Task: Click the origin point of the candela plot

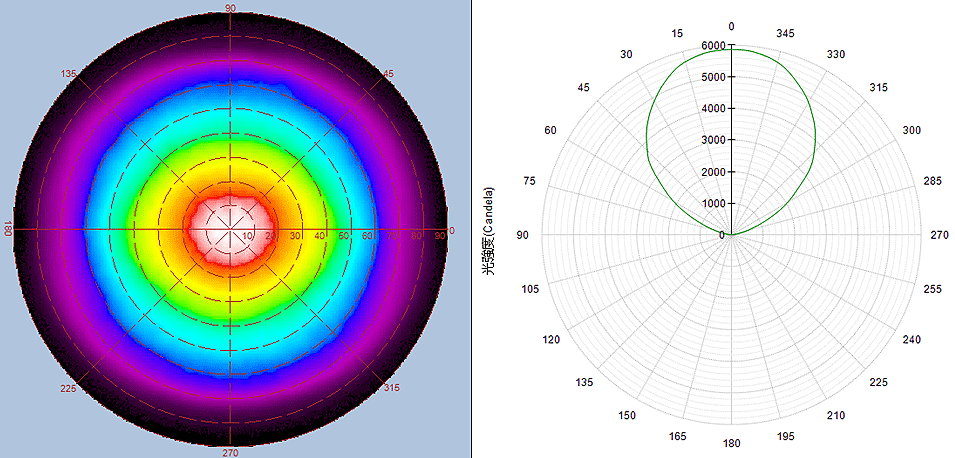Action: click(731, 235)
